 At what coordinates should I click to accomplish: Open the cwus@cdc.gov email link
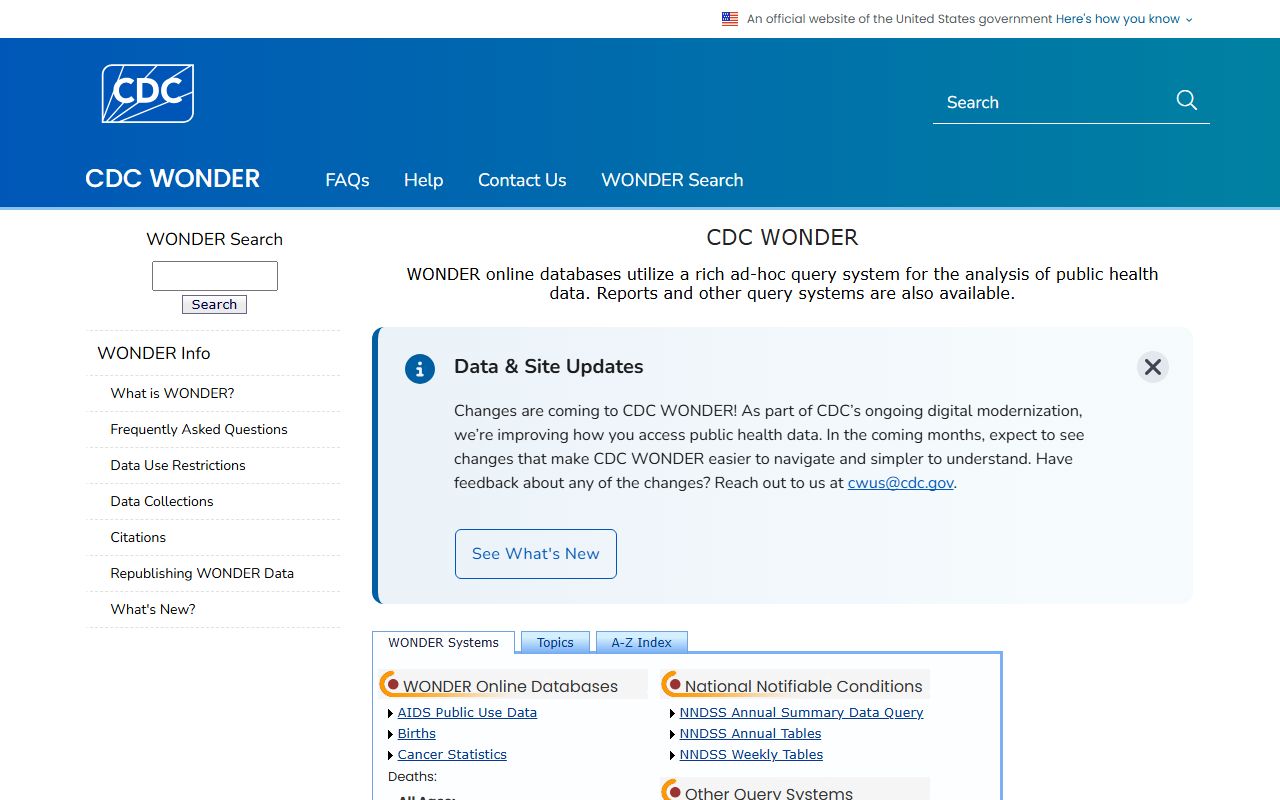point(901,483)
